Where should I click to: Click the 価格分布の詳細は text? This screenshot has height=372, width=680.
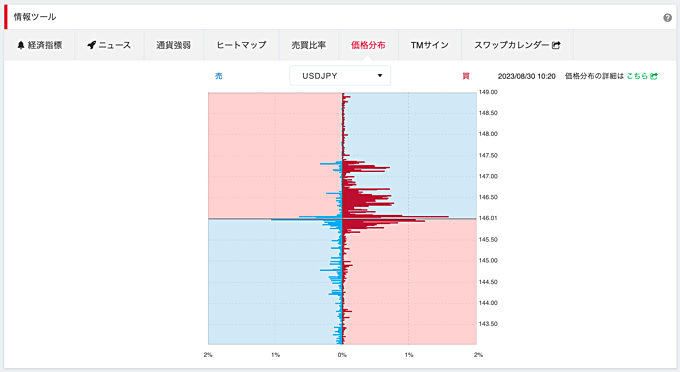tap(594, 76)
